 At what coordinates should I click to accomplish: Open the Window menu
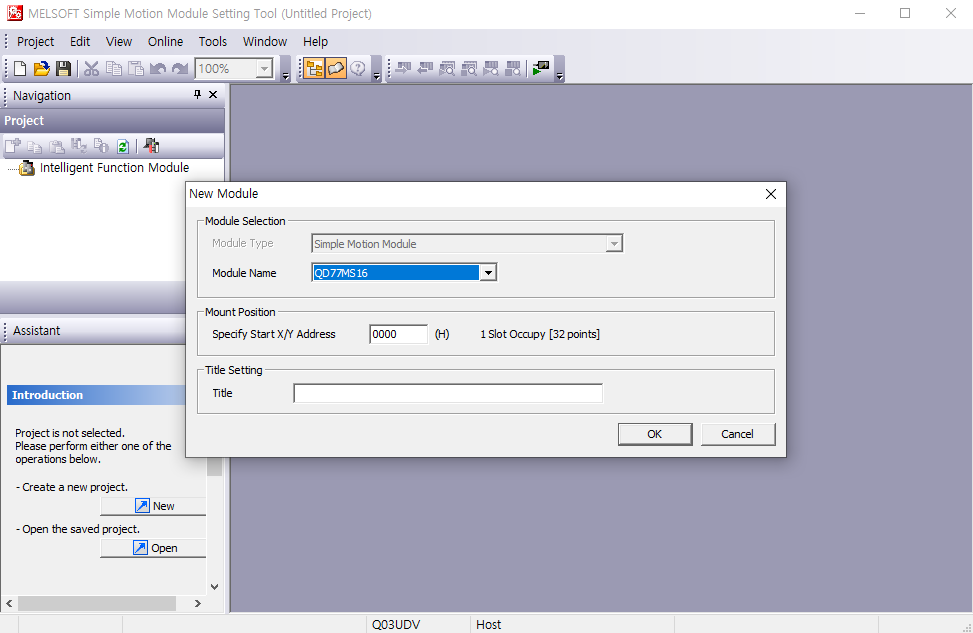tap(264, 42)
